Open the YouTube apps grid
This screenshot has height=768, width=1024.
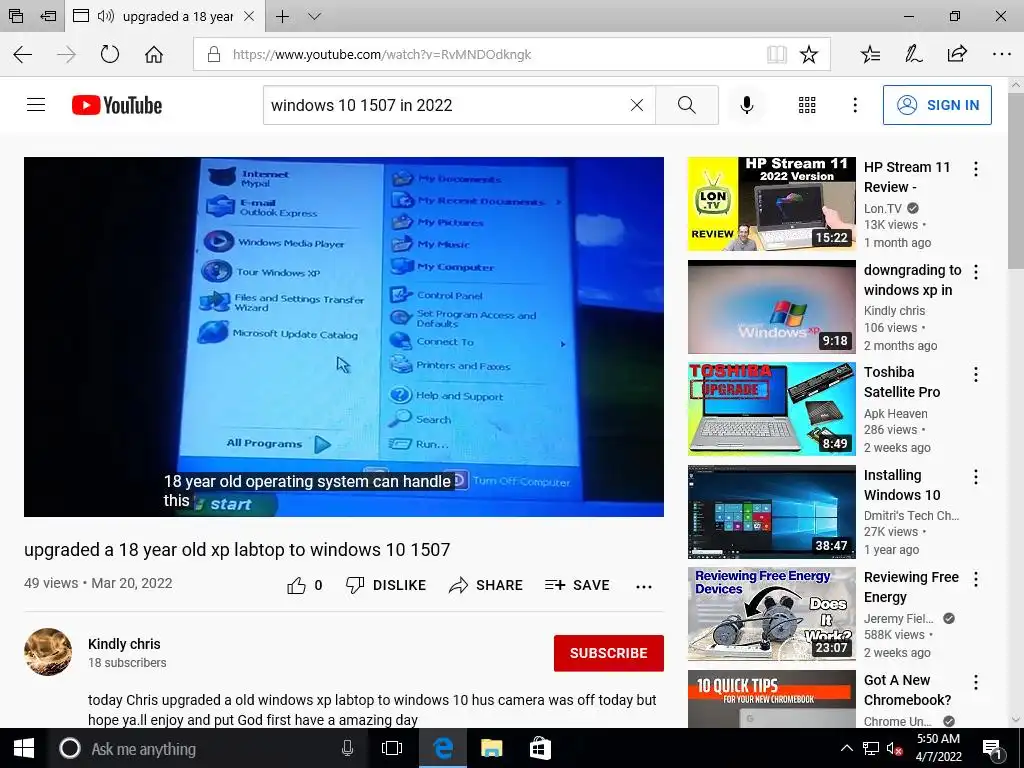[807, 104]
